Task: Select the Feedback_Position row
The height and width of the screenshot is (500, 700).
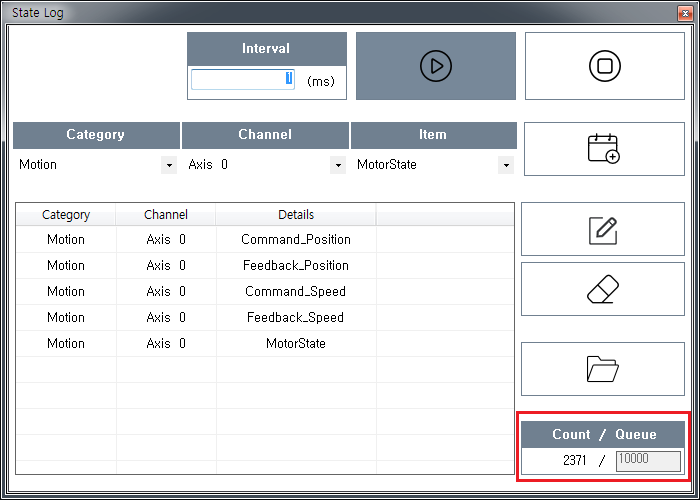Action: (295, 266)
